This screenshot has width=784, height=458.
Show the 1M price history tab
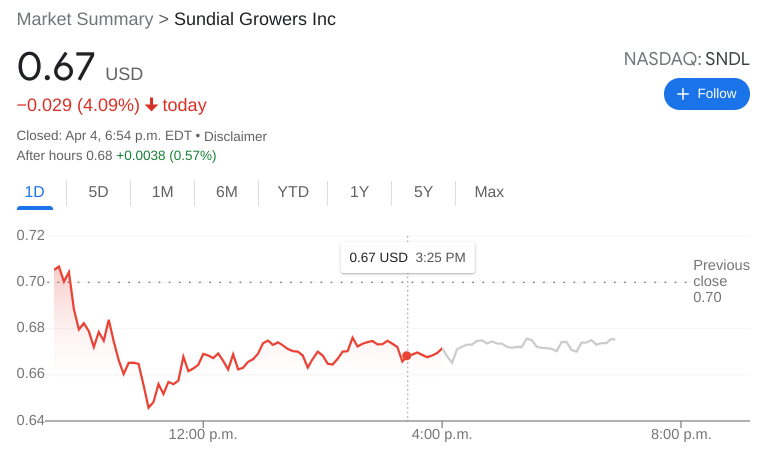coord(162,192)
